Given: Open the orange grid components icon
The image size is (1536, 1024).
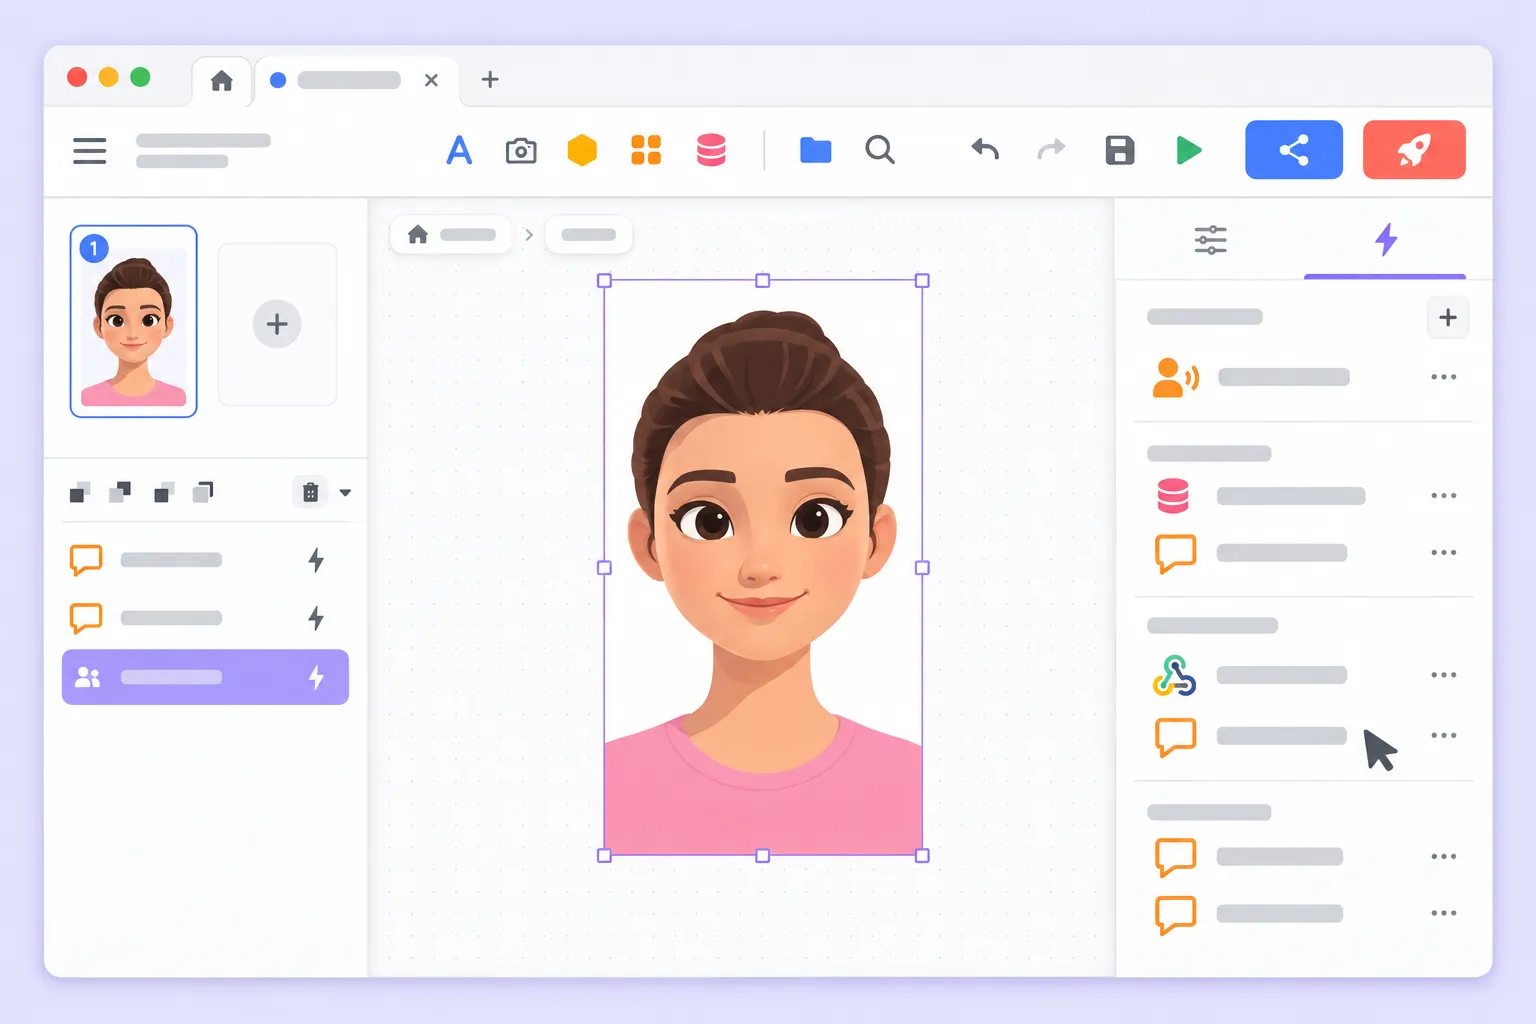Looking at the screenshot, I should click(646, 150).
